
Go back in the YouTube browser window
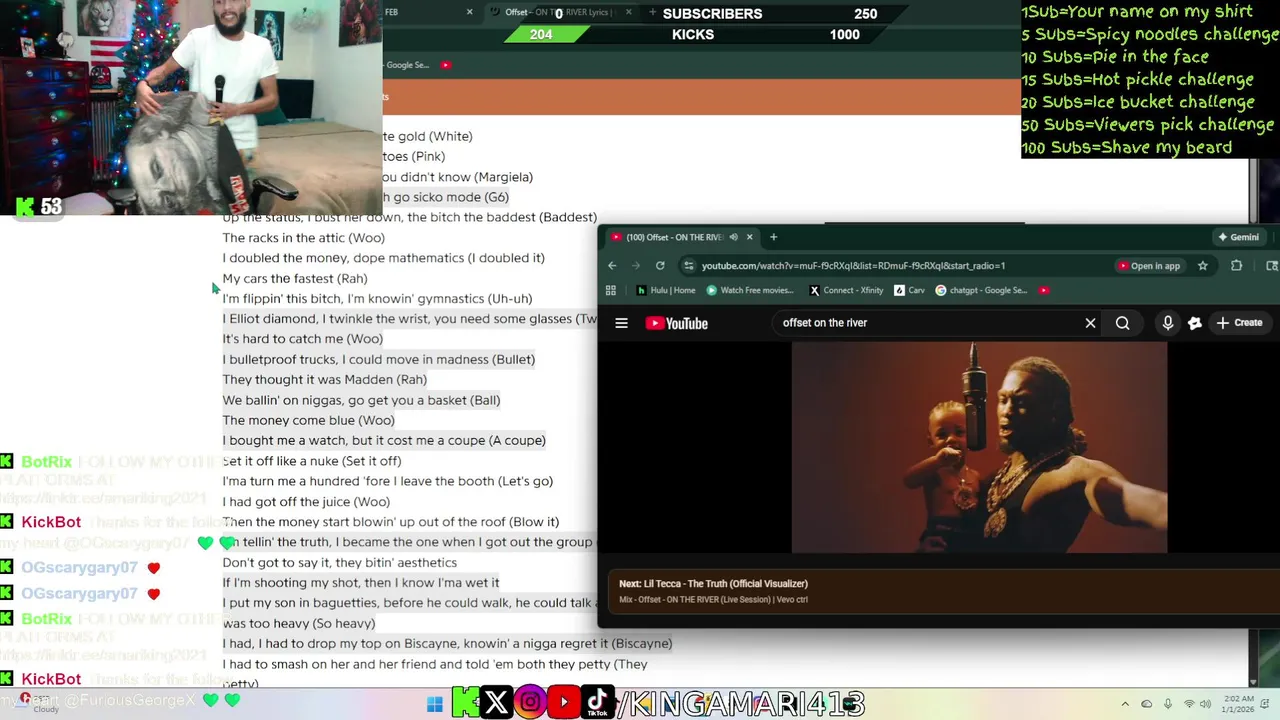(612, 266)
